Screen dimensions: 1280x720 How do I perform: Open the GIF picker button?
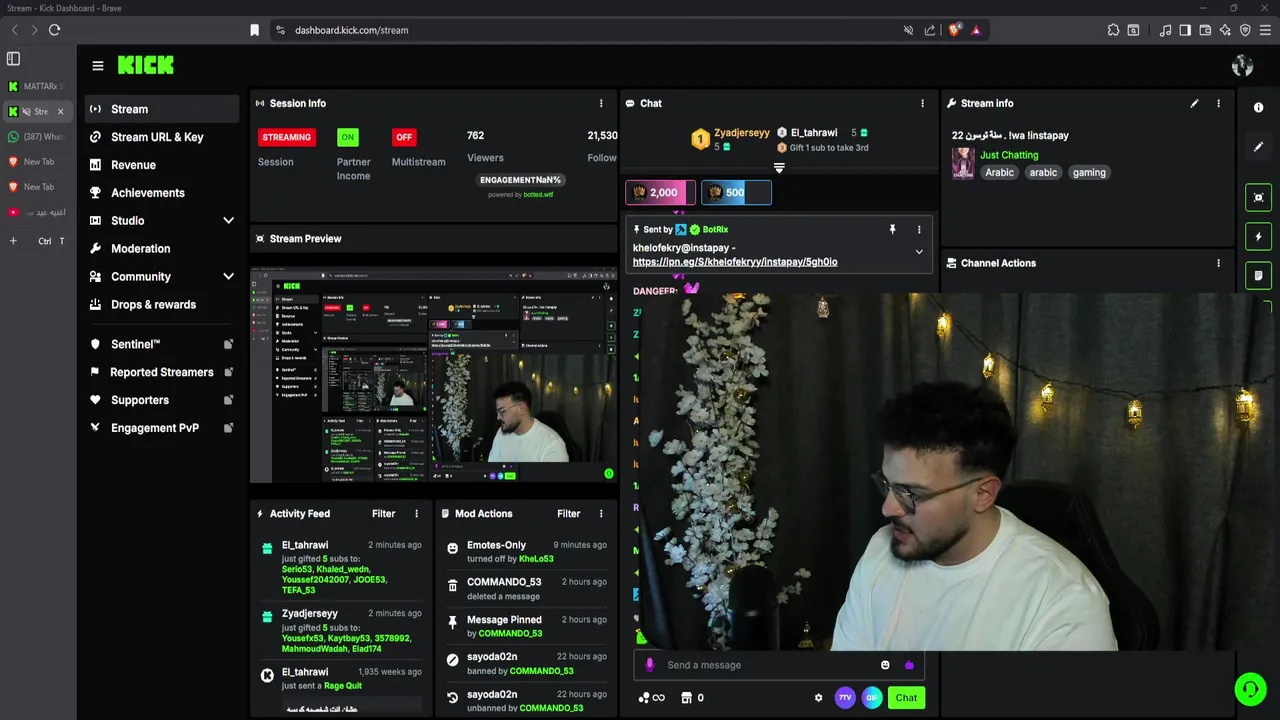pos(872,698)
